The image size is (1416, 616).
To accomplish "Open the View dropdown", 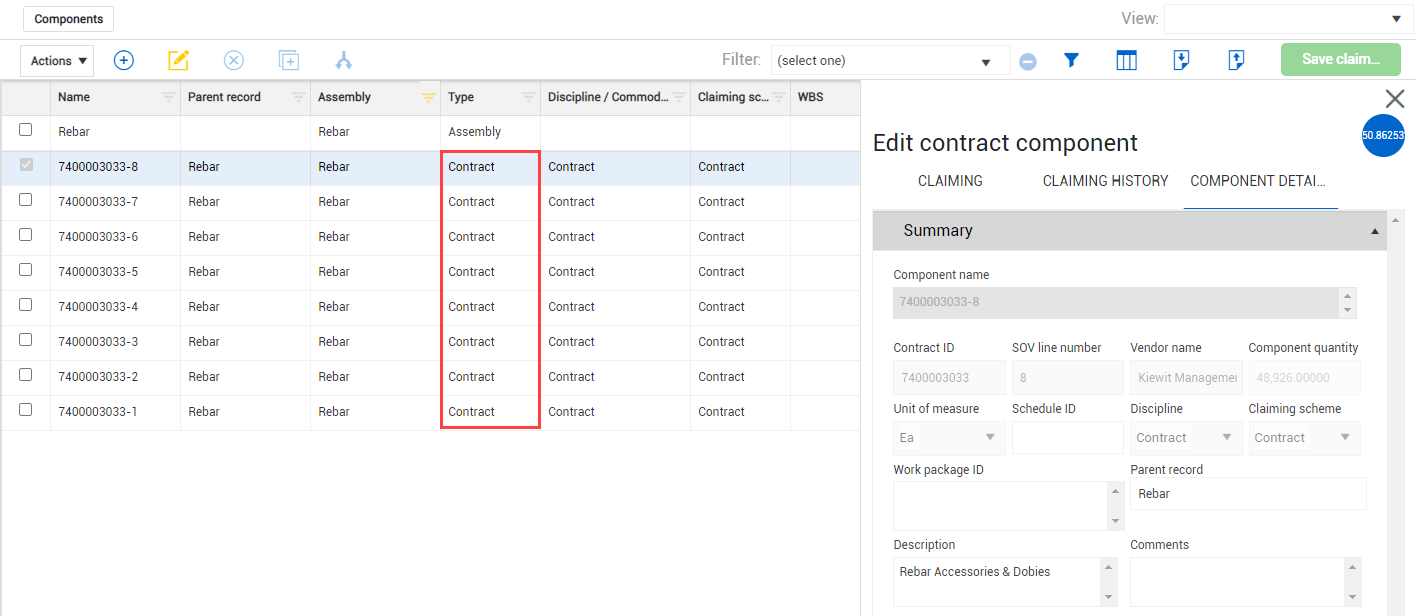I will pos(1286,19).
